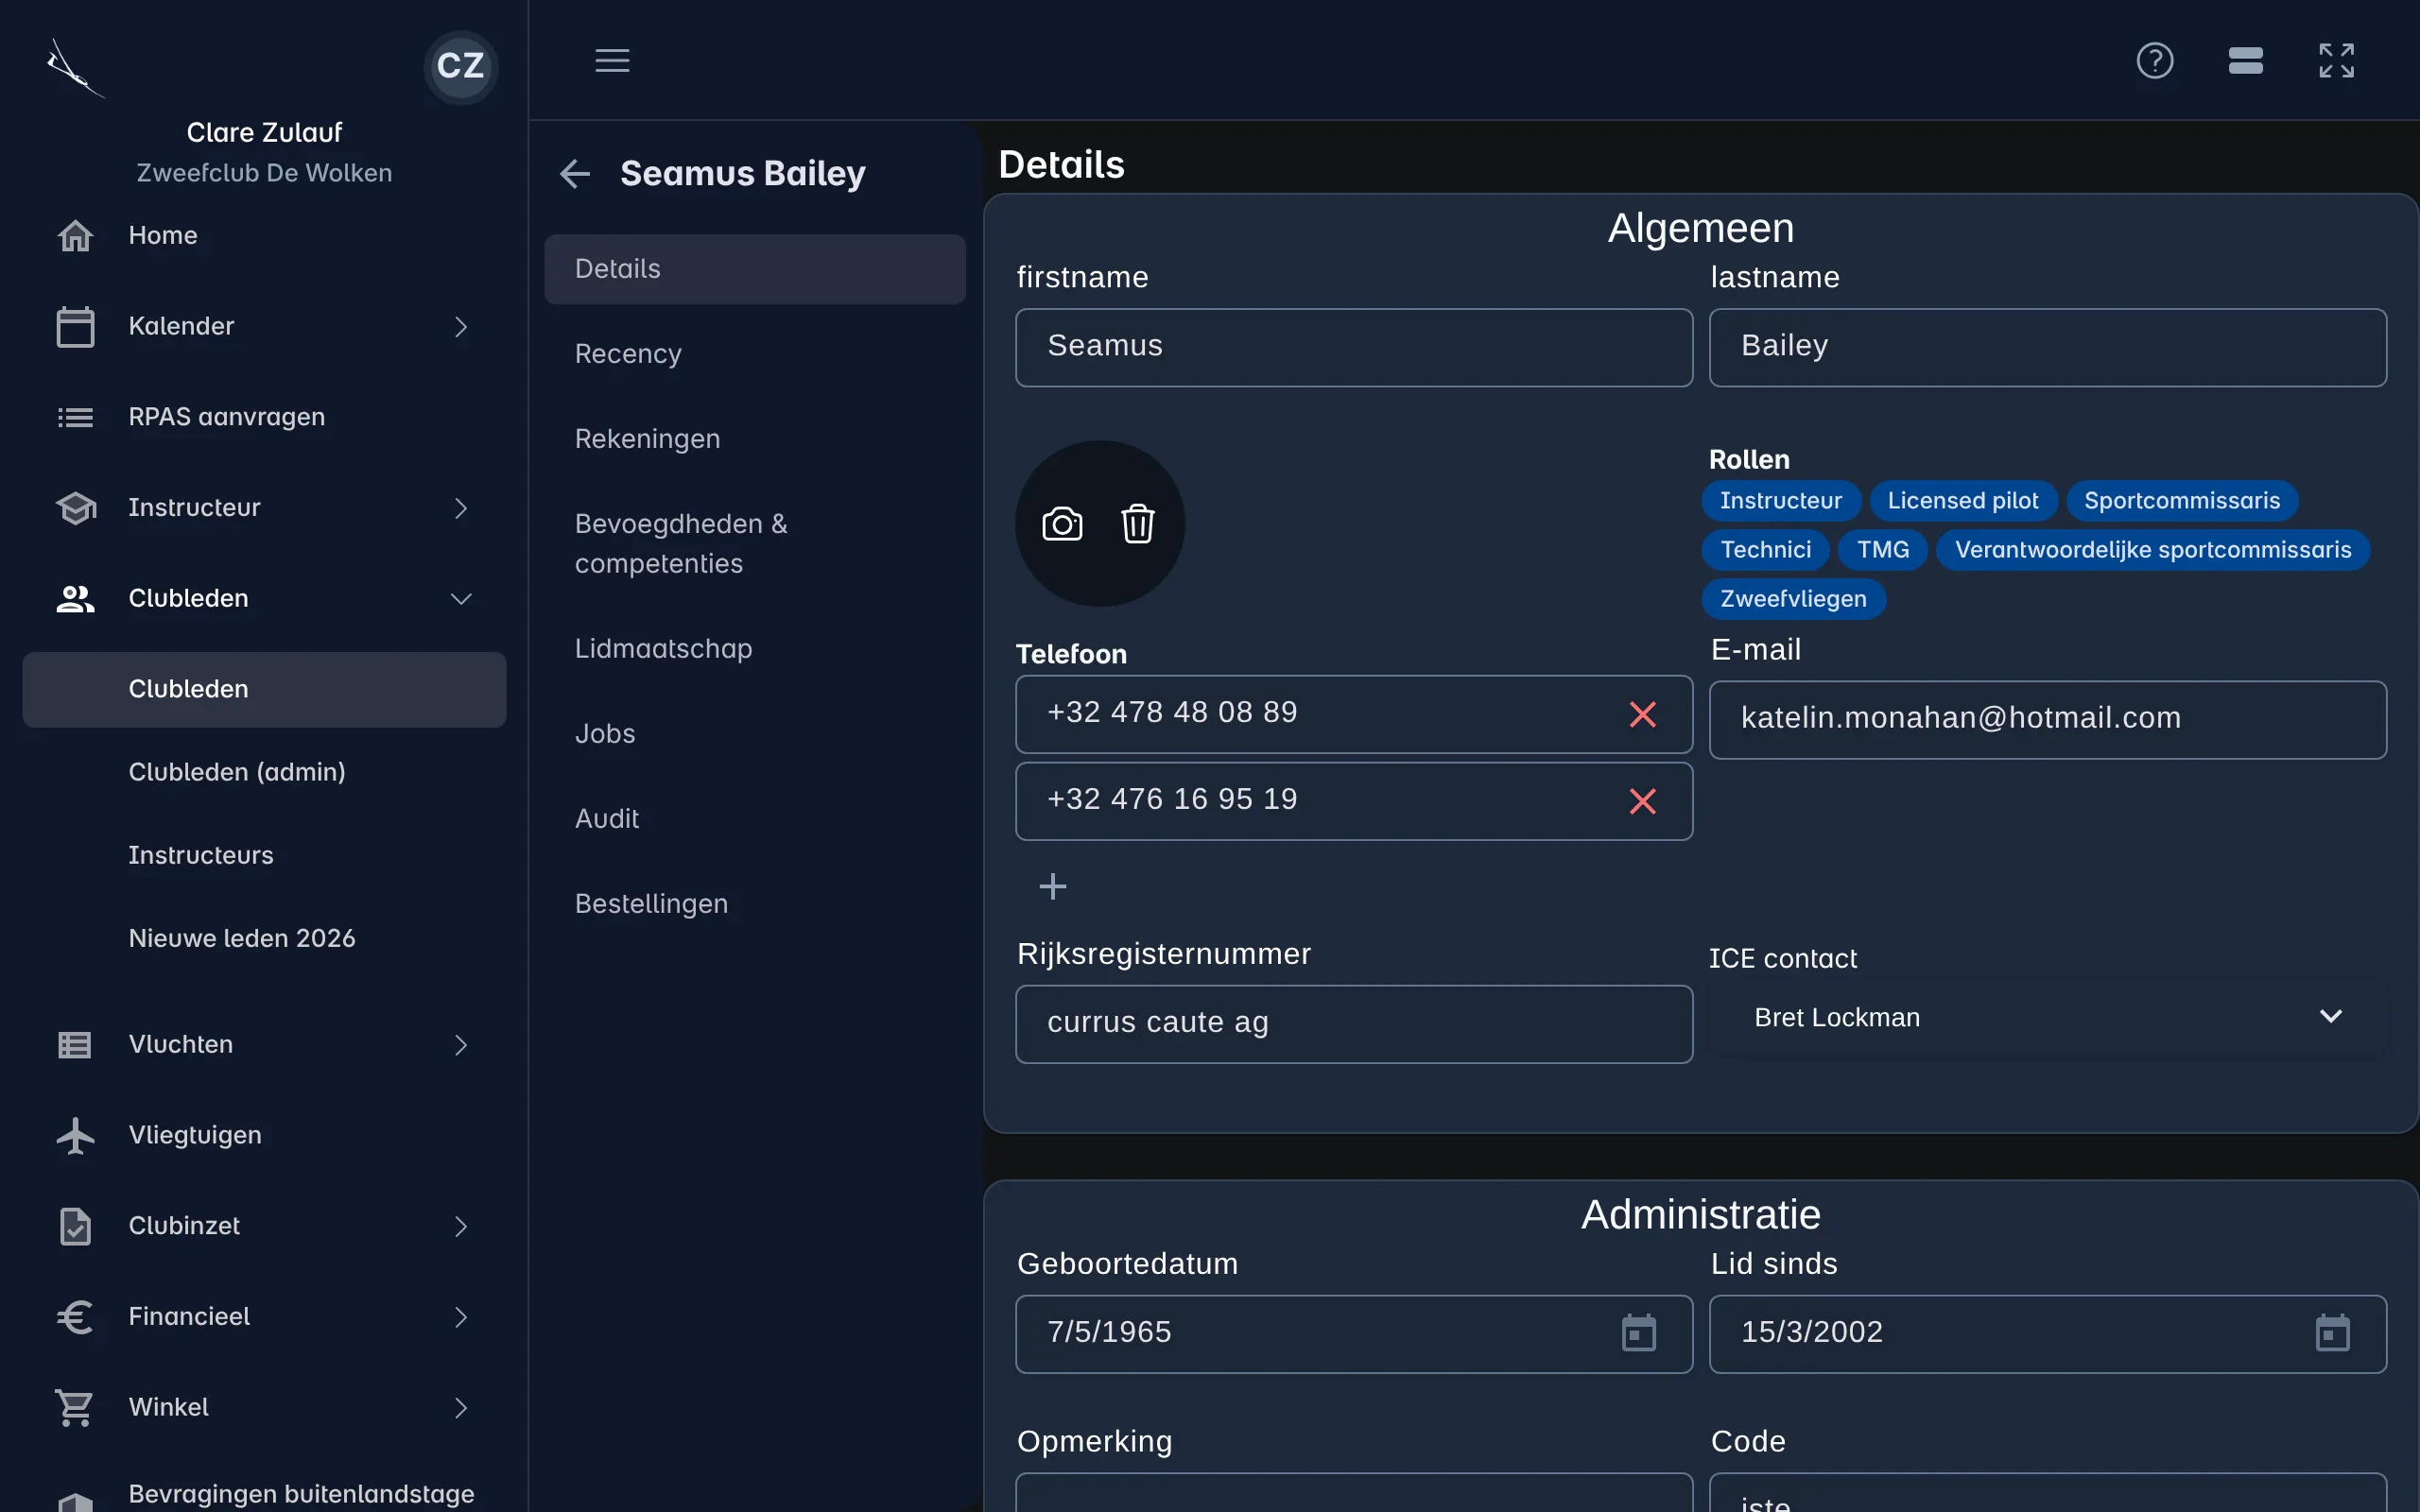
Task: Open Geboortedatum calendar picker icon
Action: click(x=1638, y=1333)
